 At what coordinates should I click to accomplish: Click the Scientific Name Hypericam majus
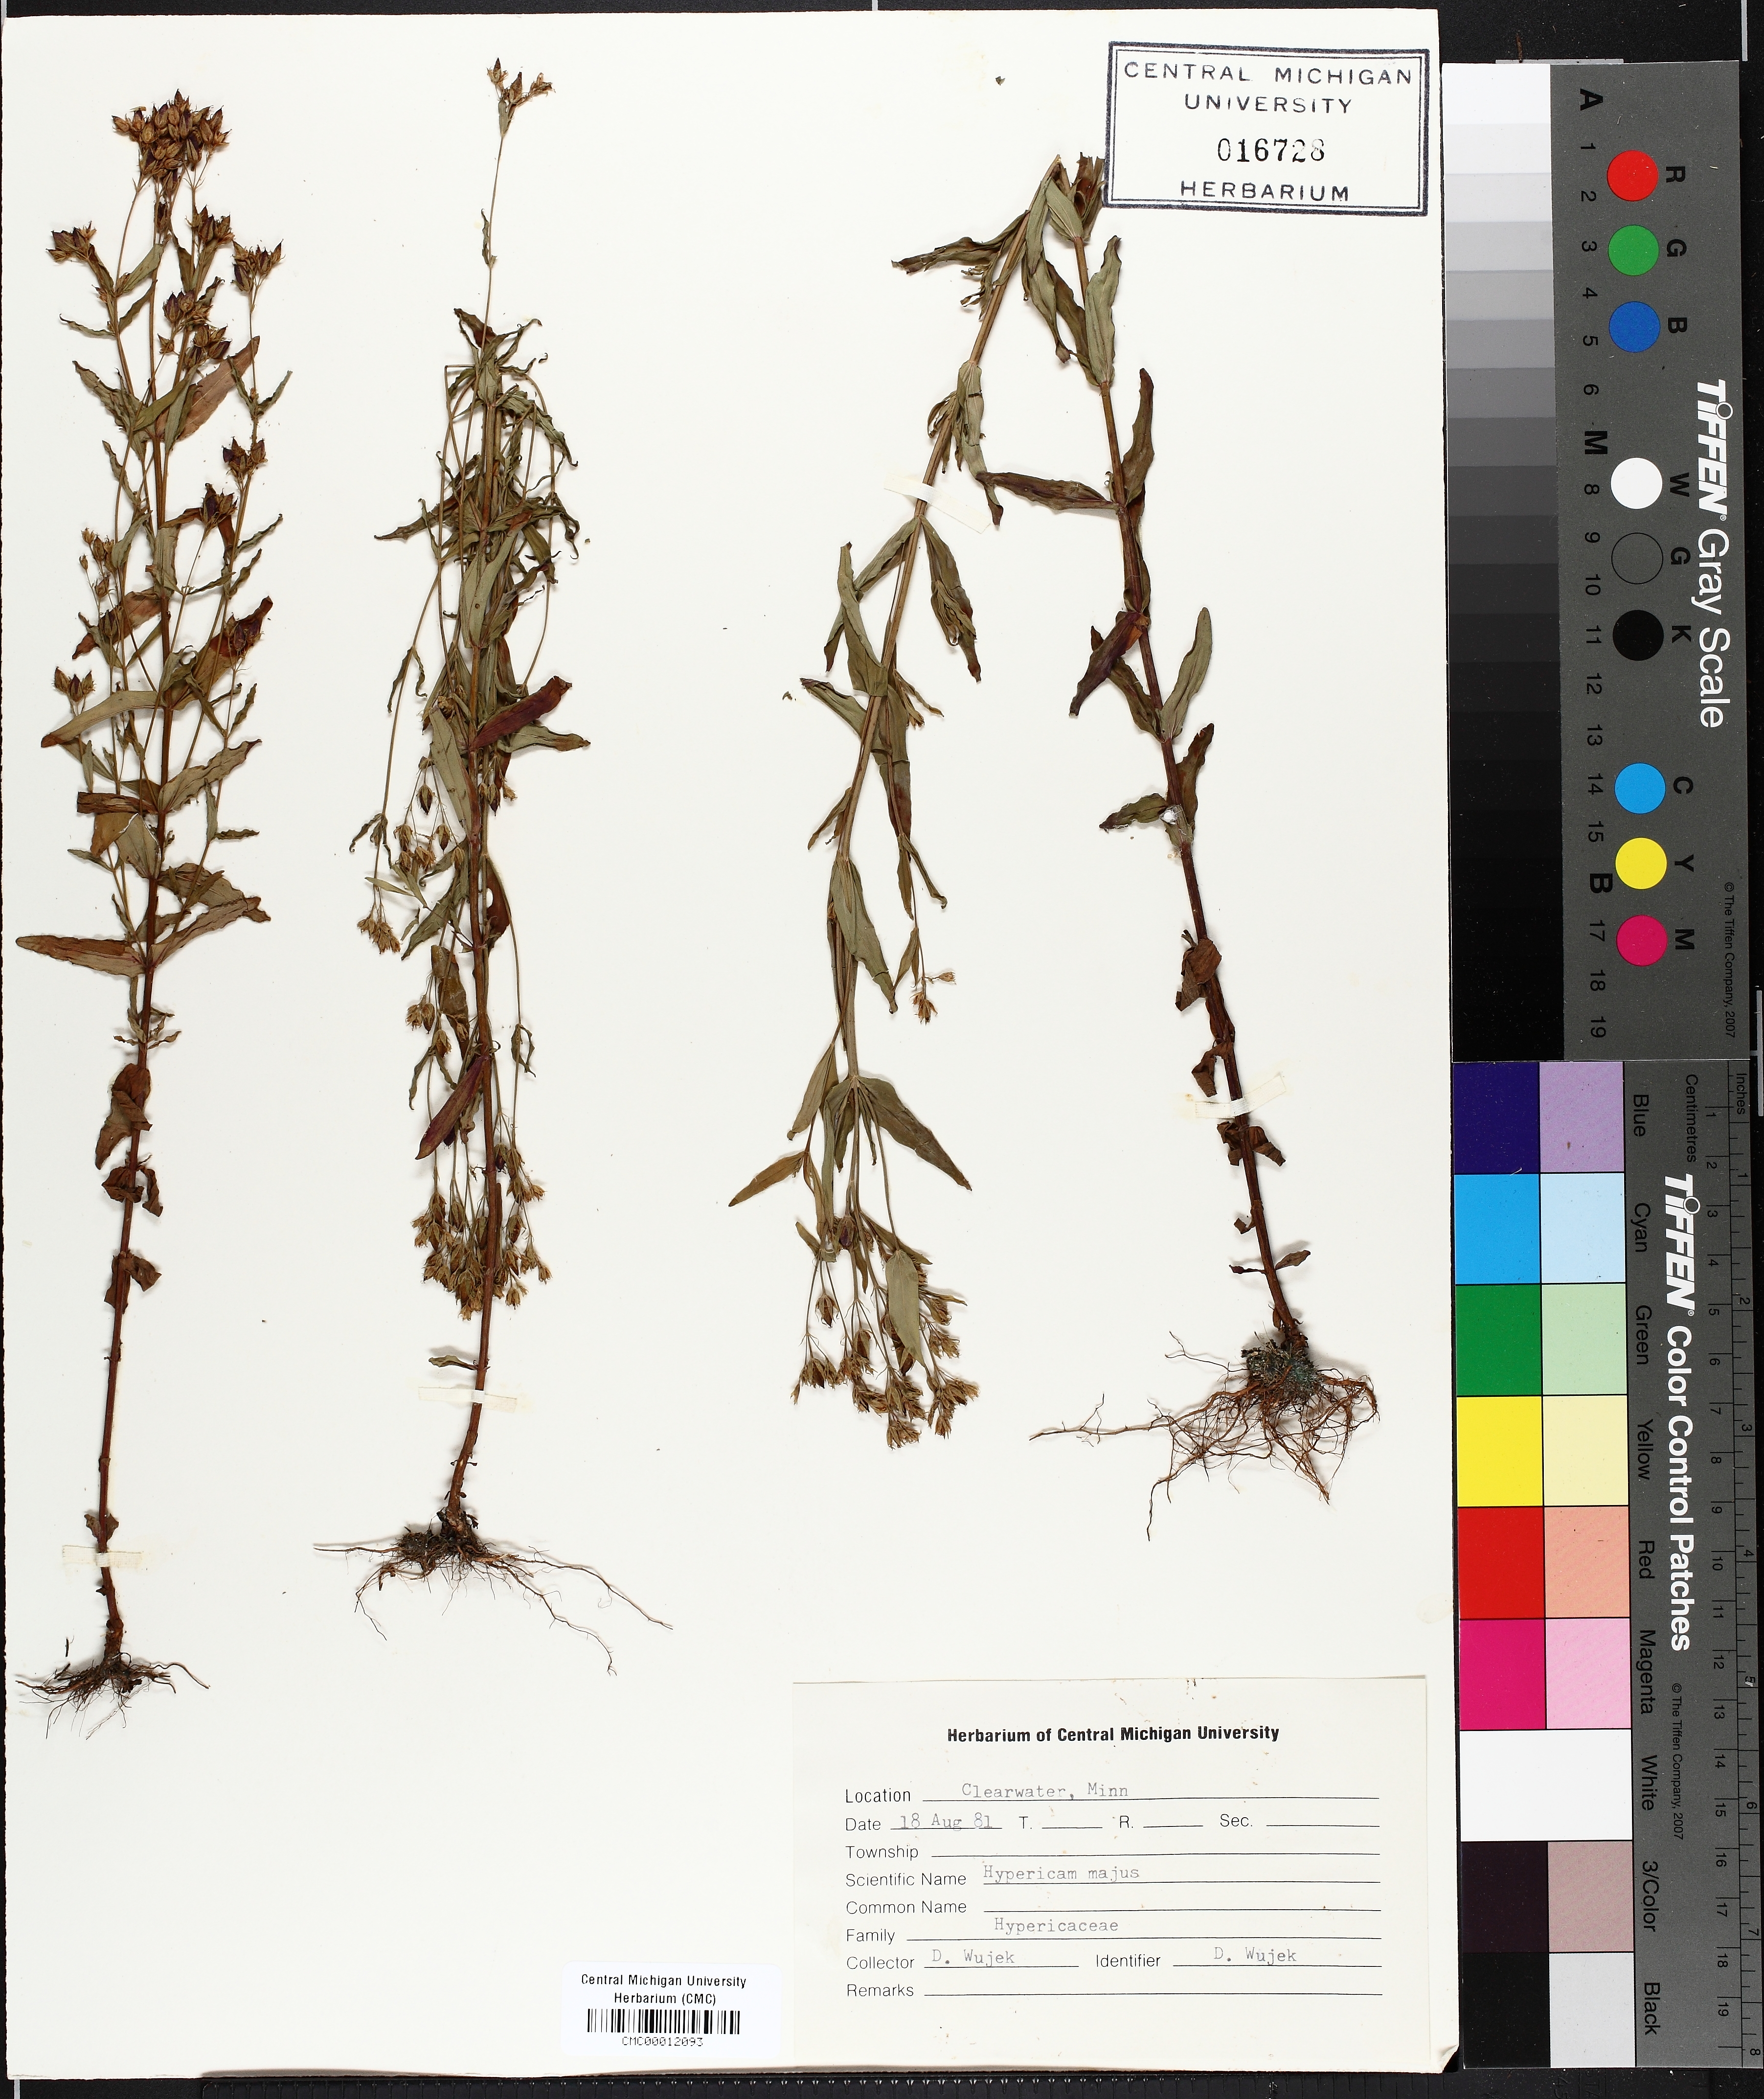click(1061, 1872)
